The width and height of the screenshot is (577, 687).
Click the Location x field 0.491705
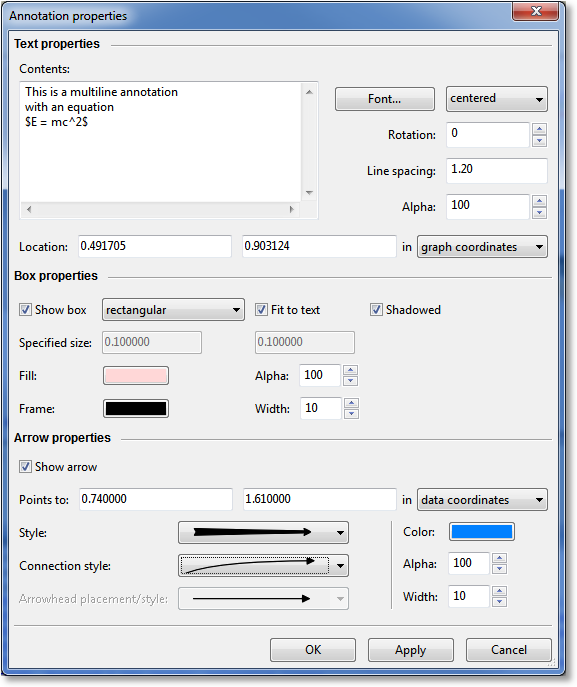click(x=155, y=246)
